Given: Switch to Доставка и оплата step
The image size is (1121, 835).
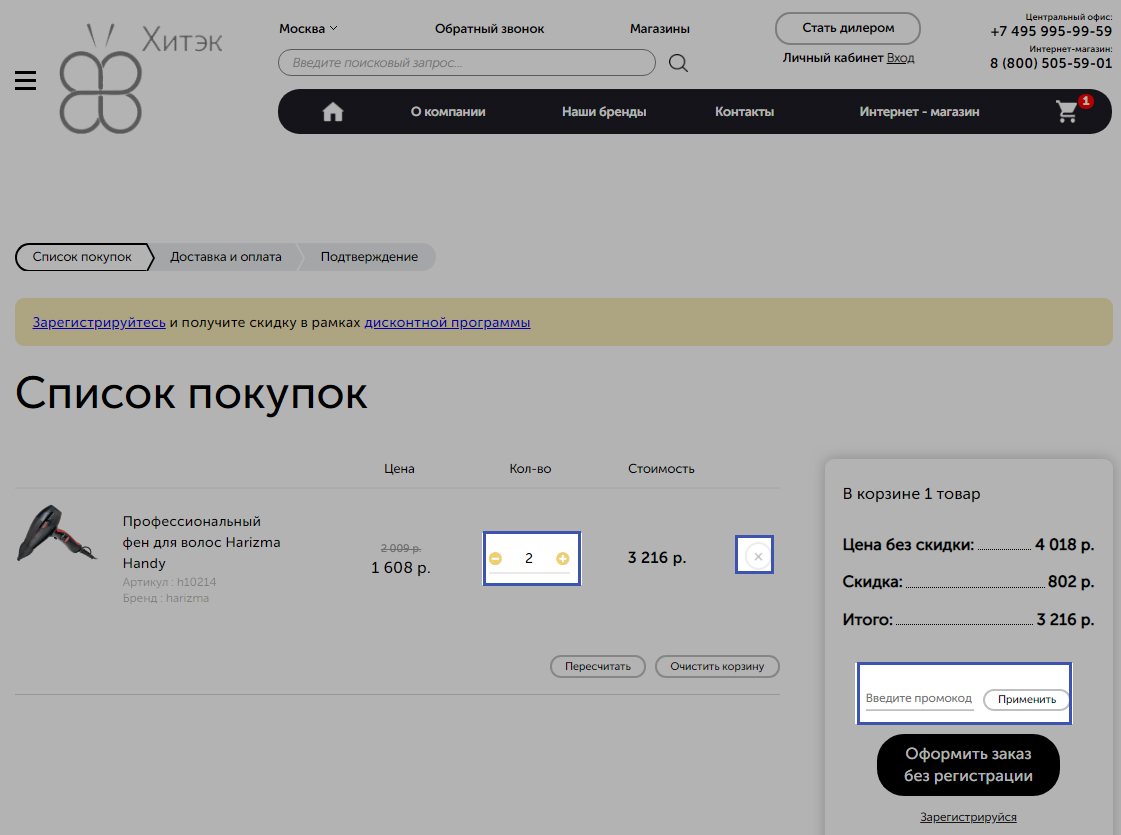Looking at the screenshot, I should (226, 257).
